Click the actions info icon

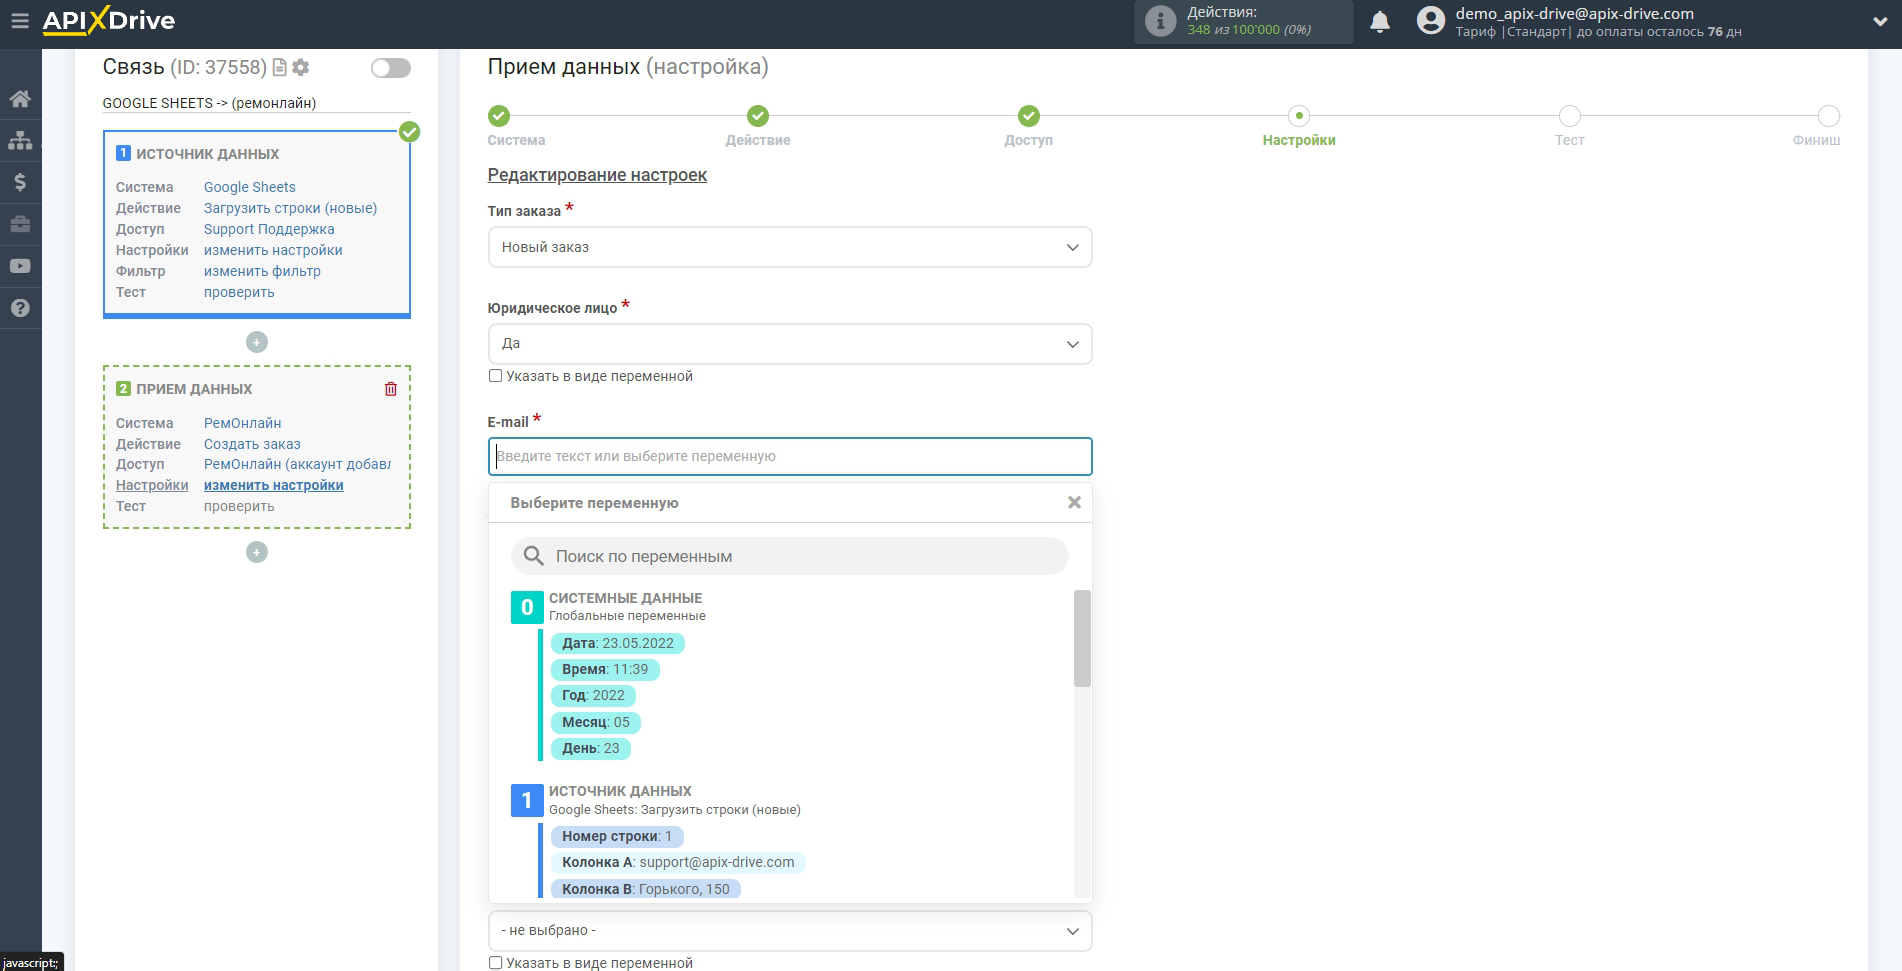[x=1160, y=21]
